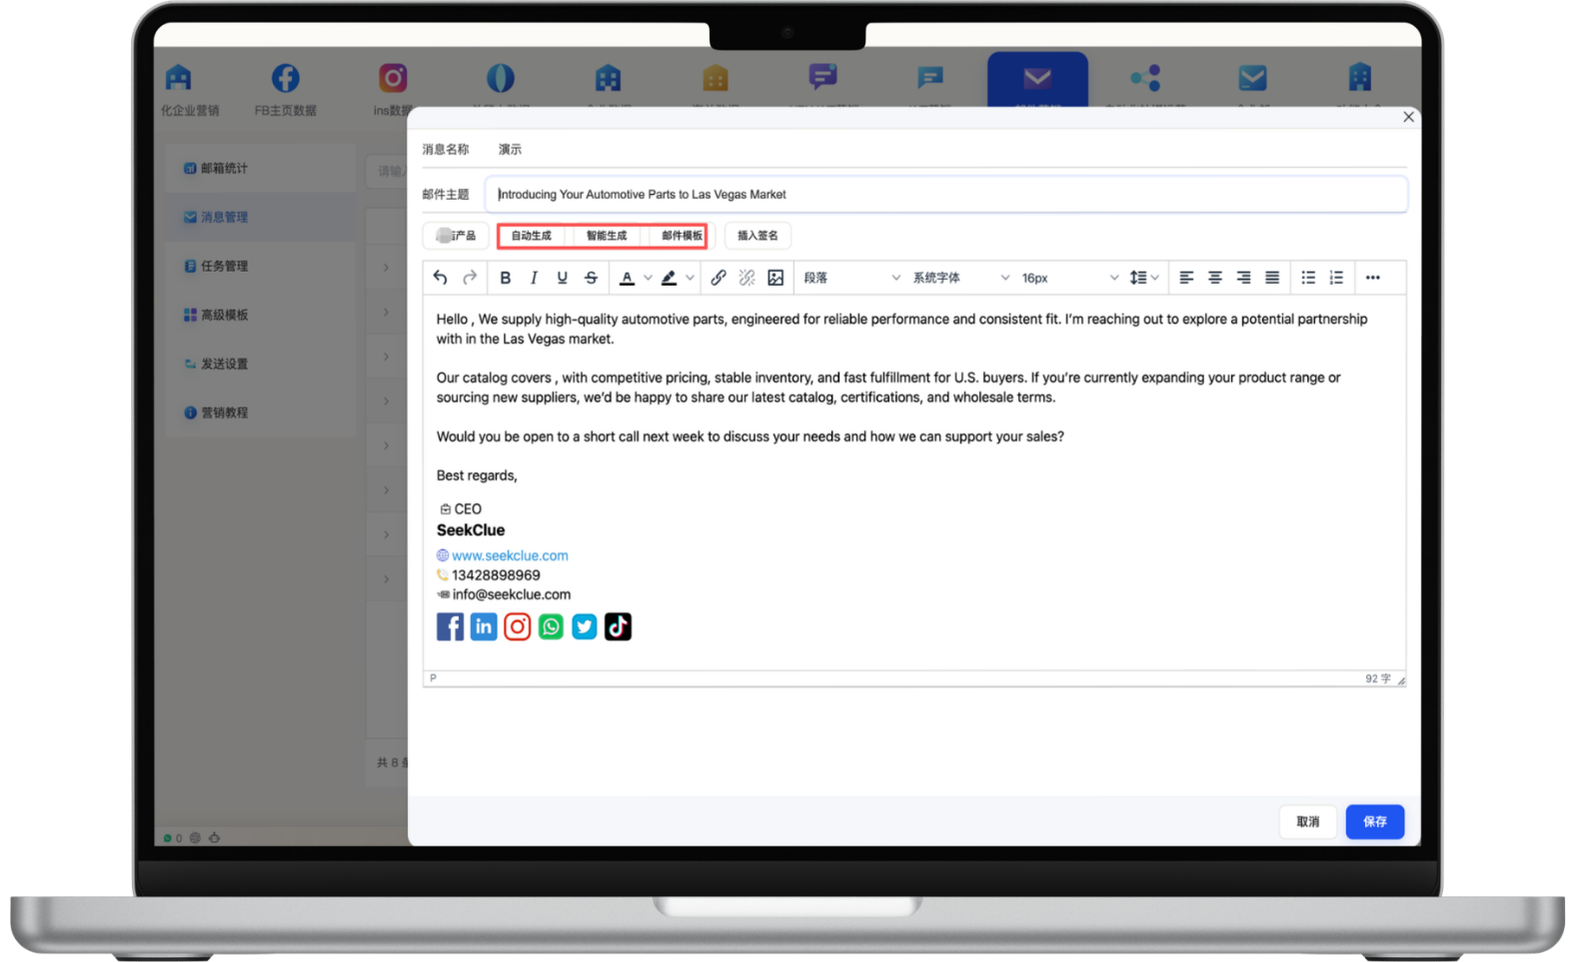Screen dimensions: 1575x962
Task: Insert a bulleted list
Action: (x=1308, y=278)
